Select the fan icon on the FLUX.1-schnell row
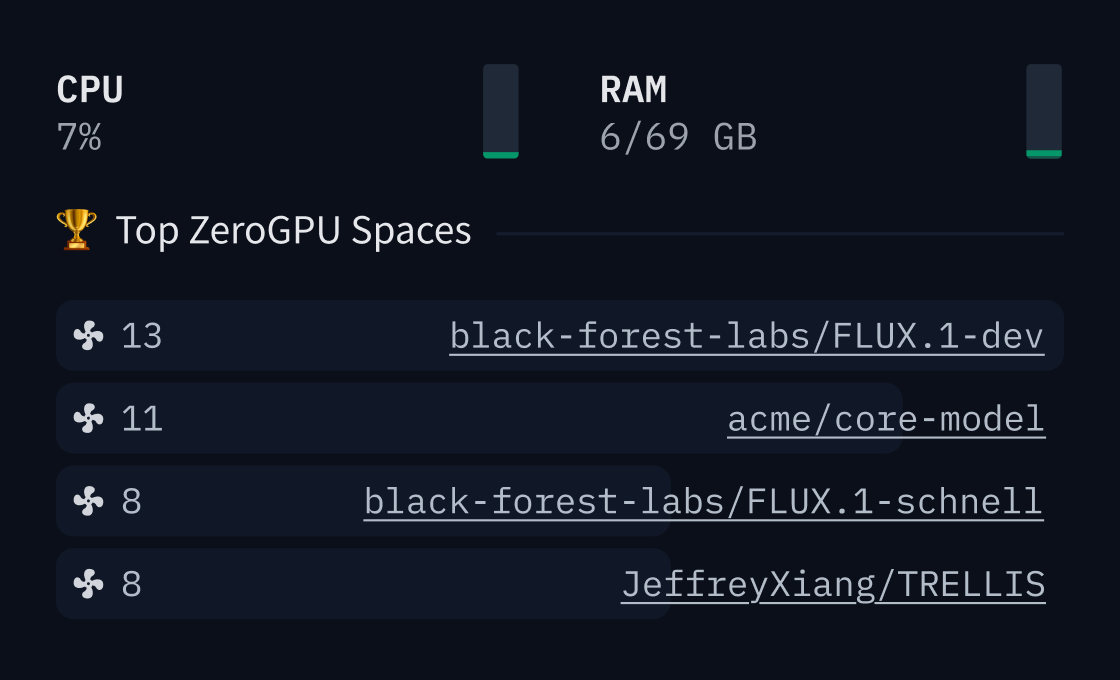Viewport: 1120px width, 680px height. coord(88,501)
